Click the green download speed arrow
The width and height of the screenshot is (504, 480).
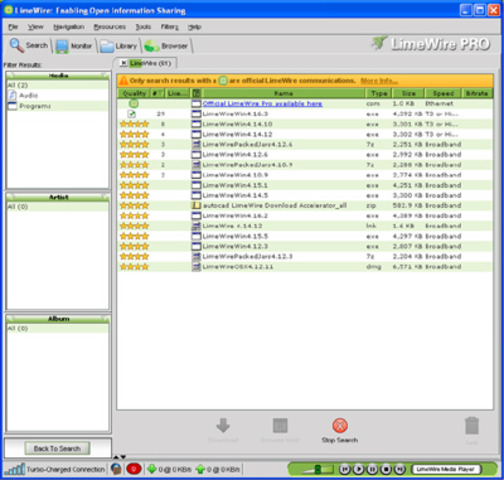[x=152, y=469]
